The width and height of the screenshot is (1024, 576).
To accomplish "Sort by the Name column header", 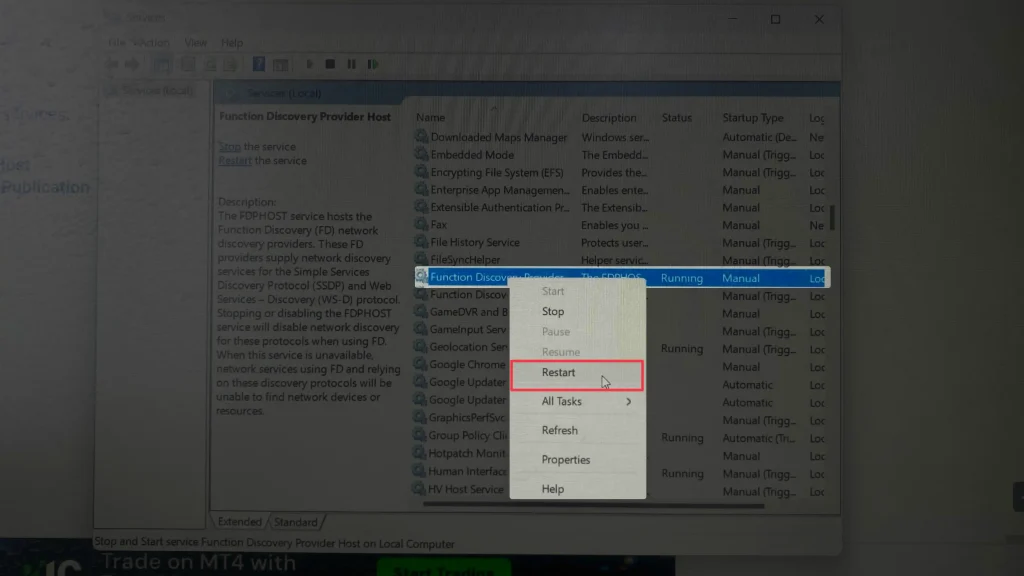I will click(431, 118).
